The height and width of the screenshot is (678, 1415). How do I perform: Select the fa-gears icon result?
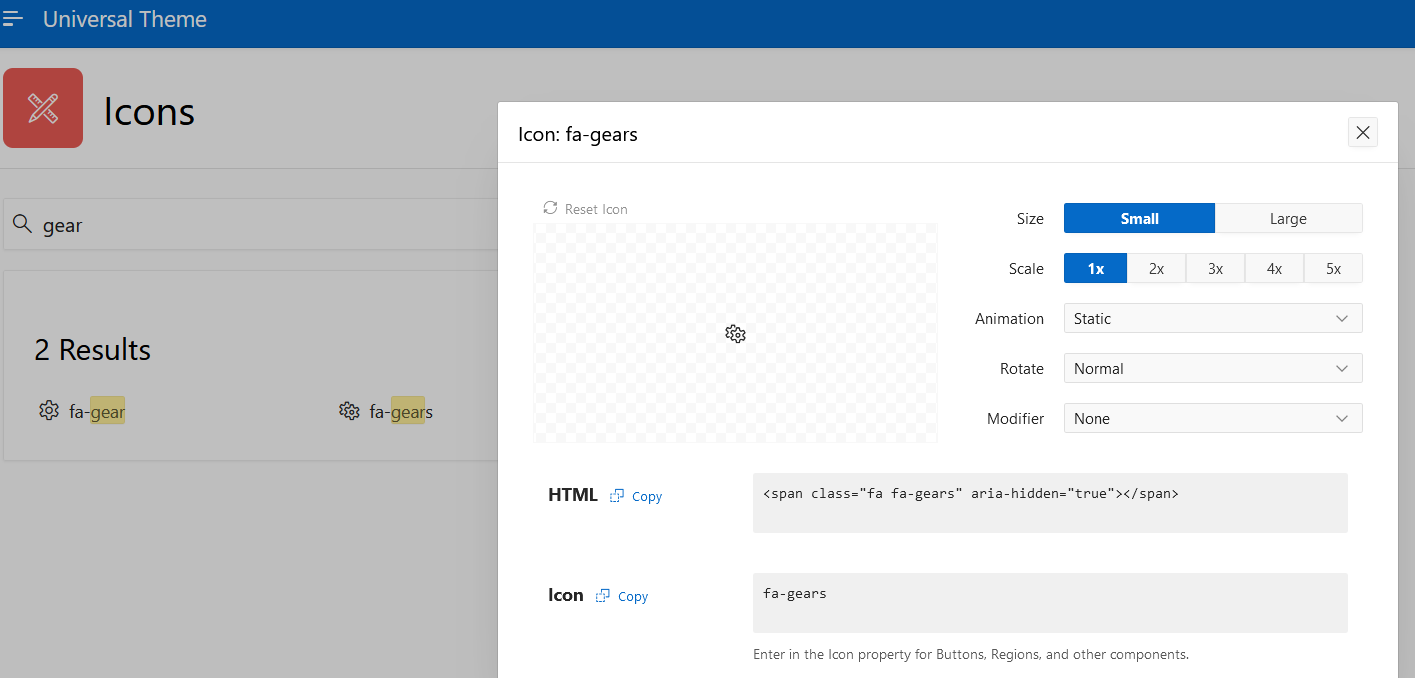click(386, 411)
